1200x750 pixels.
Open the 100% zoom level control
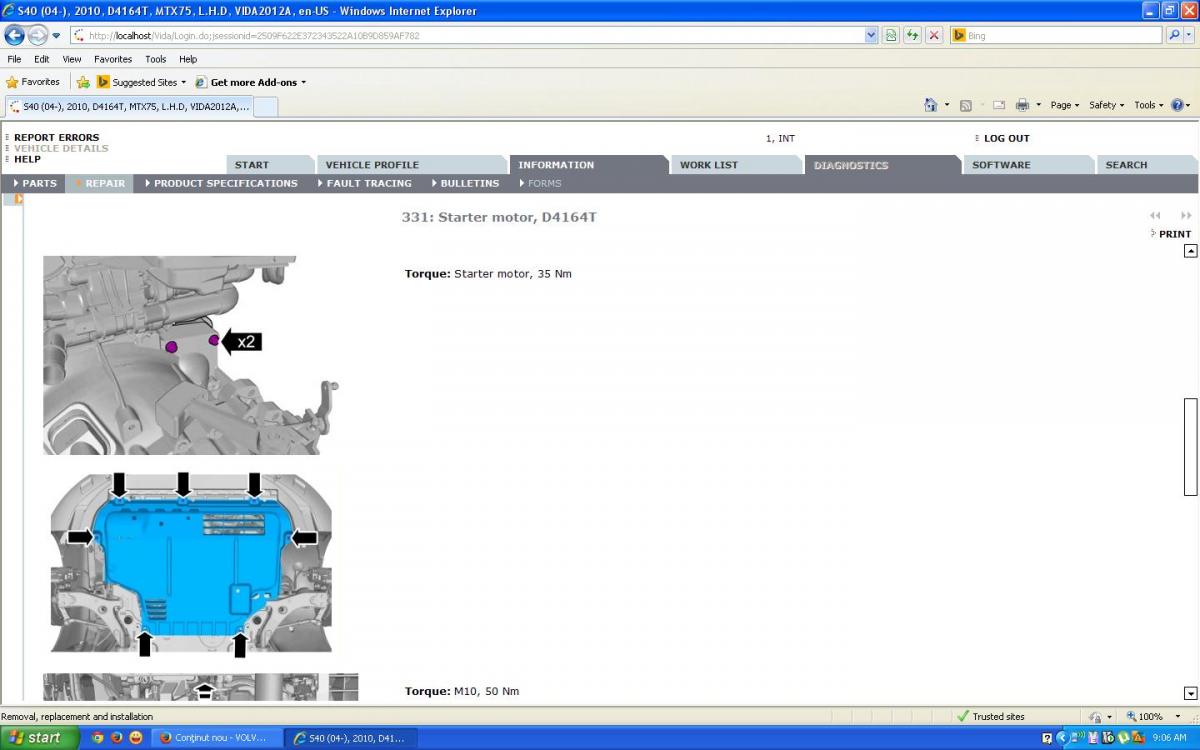coord(1151,716)
